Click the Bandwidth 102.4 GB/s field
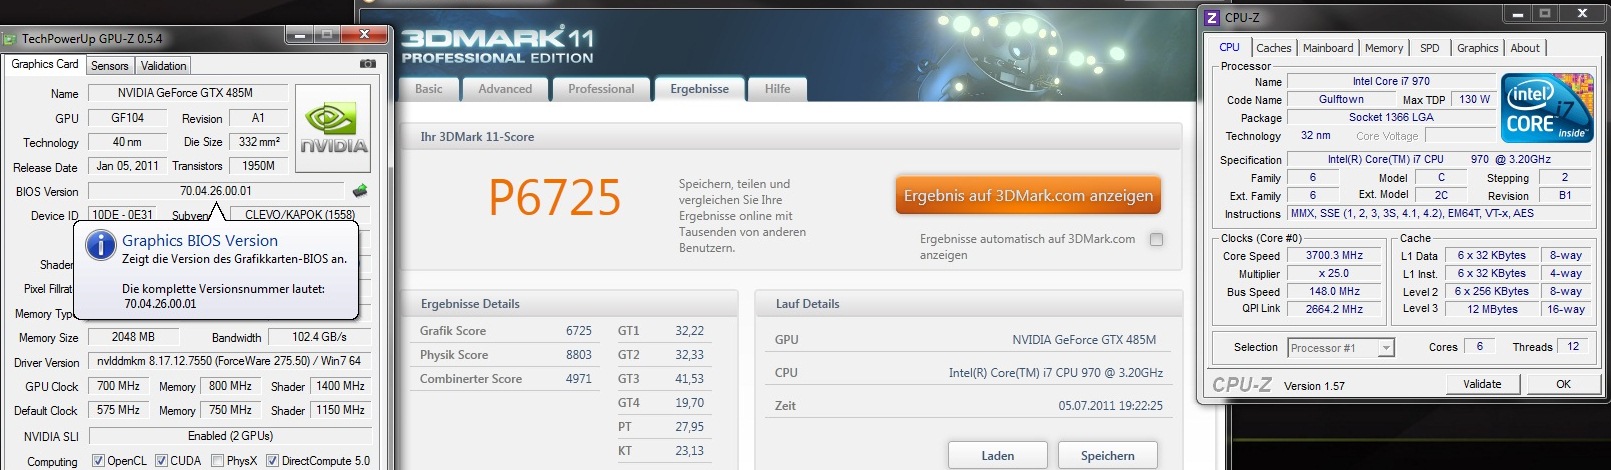 coord(319,337)
